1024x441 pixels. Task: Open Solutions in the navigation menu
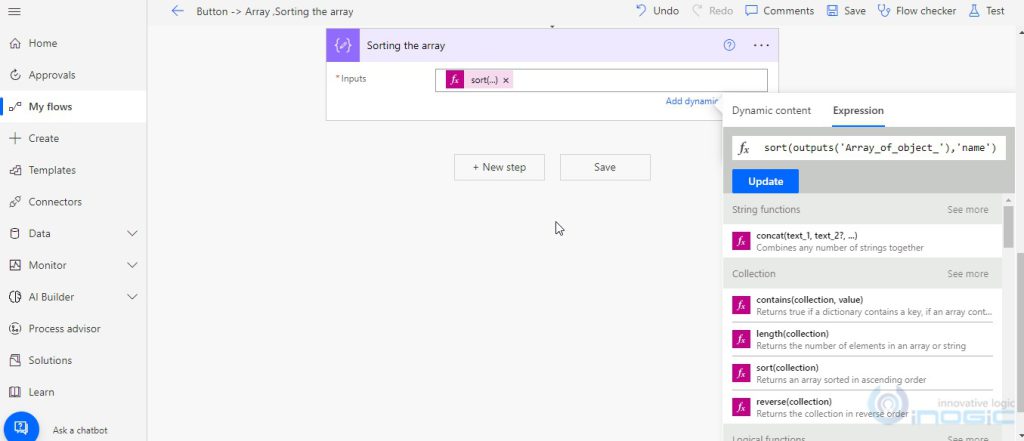73,361
